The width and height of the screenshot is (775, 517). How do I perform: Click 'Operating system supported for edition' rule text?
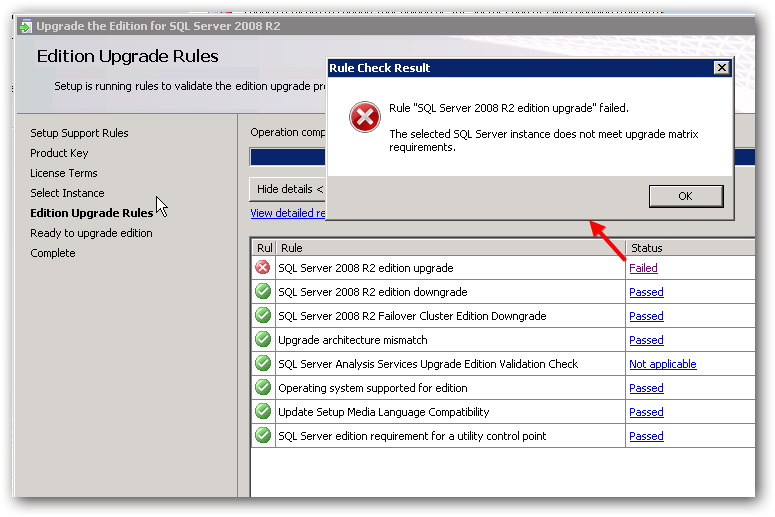click(373, 388)
